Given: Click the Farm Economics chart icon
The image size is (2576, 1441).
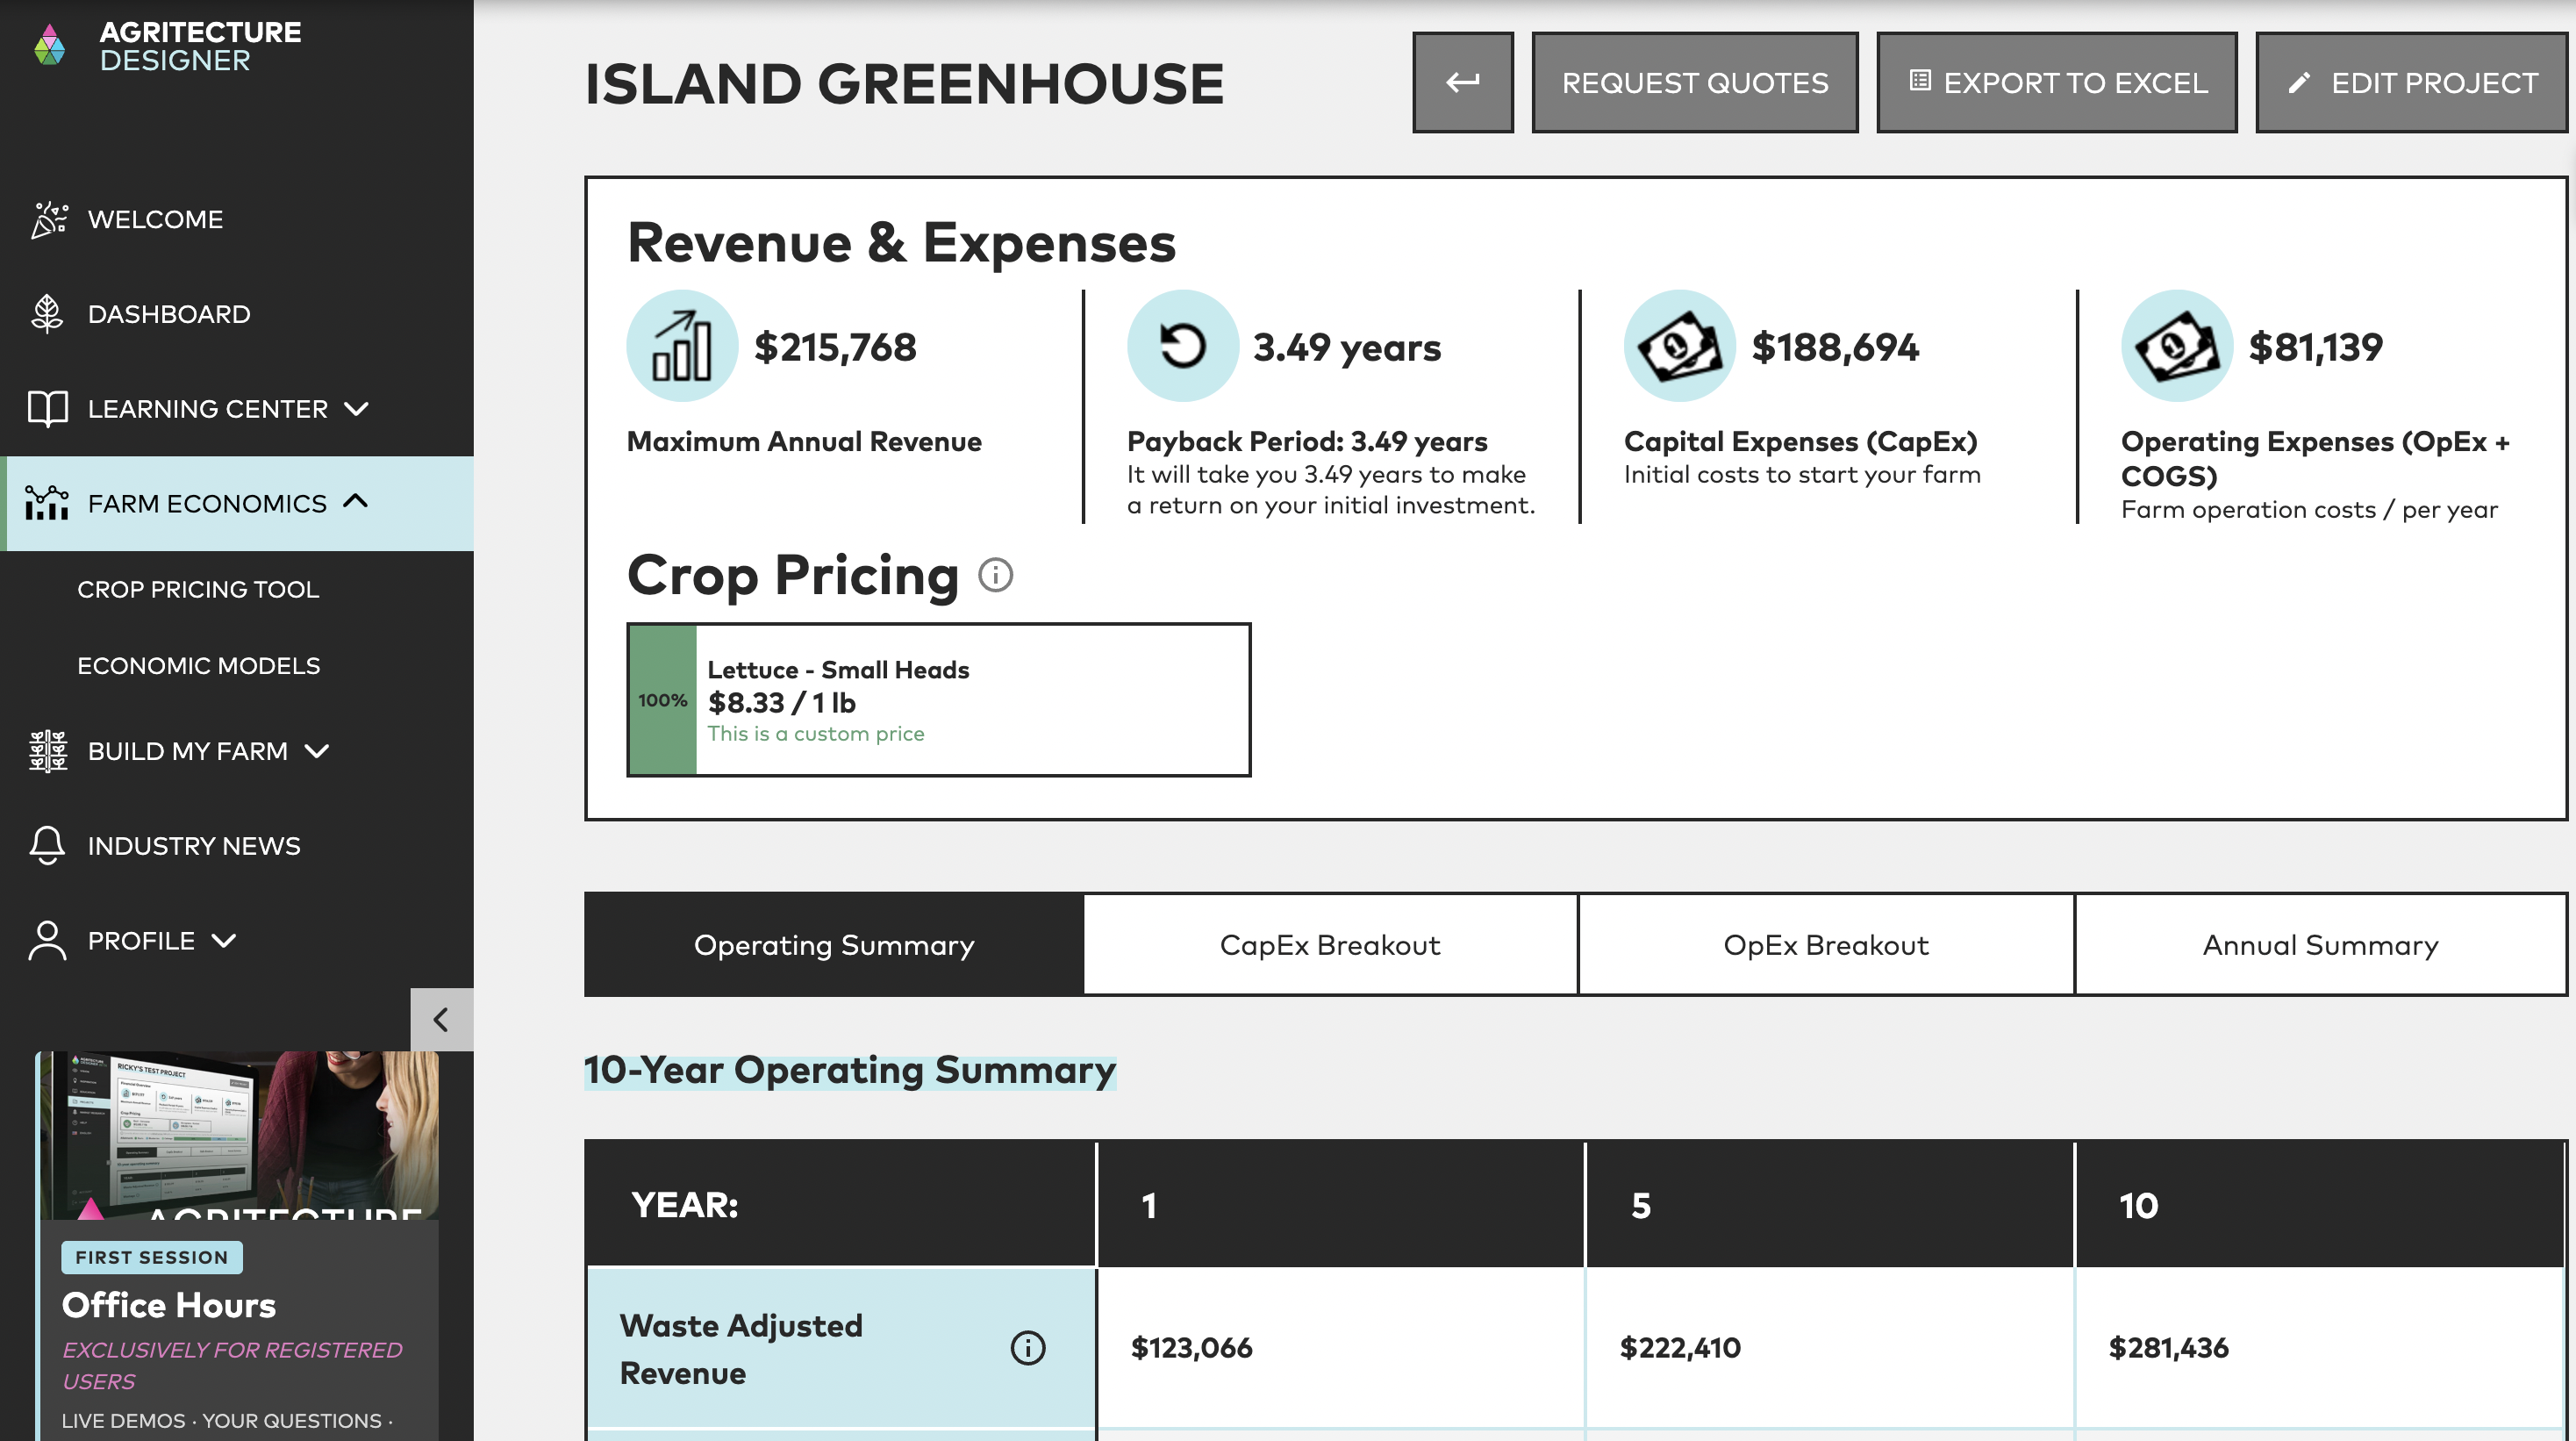Looking at the screenshot, I should pyautogui.click(x=47, y=503).
